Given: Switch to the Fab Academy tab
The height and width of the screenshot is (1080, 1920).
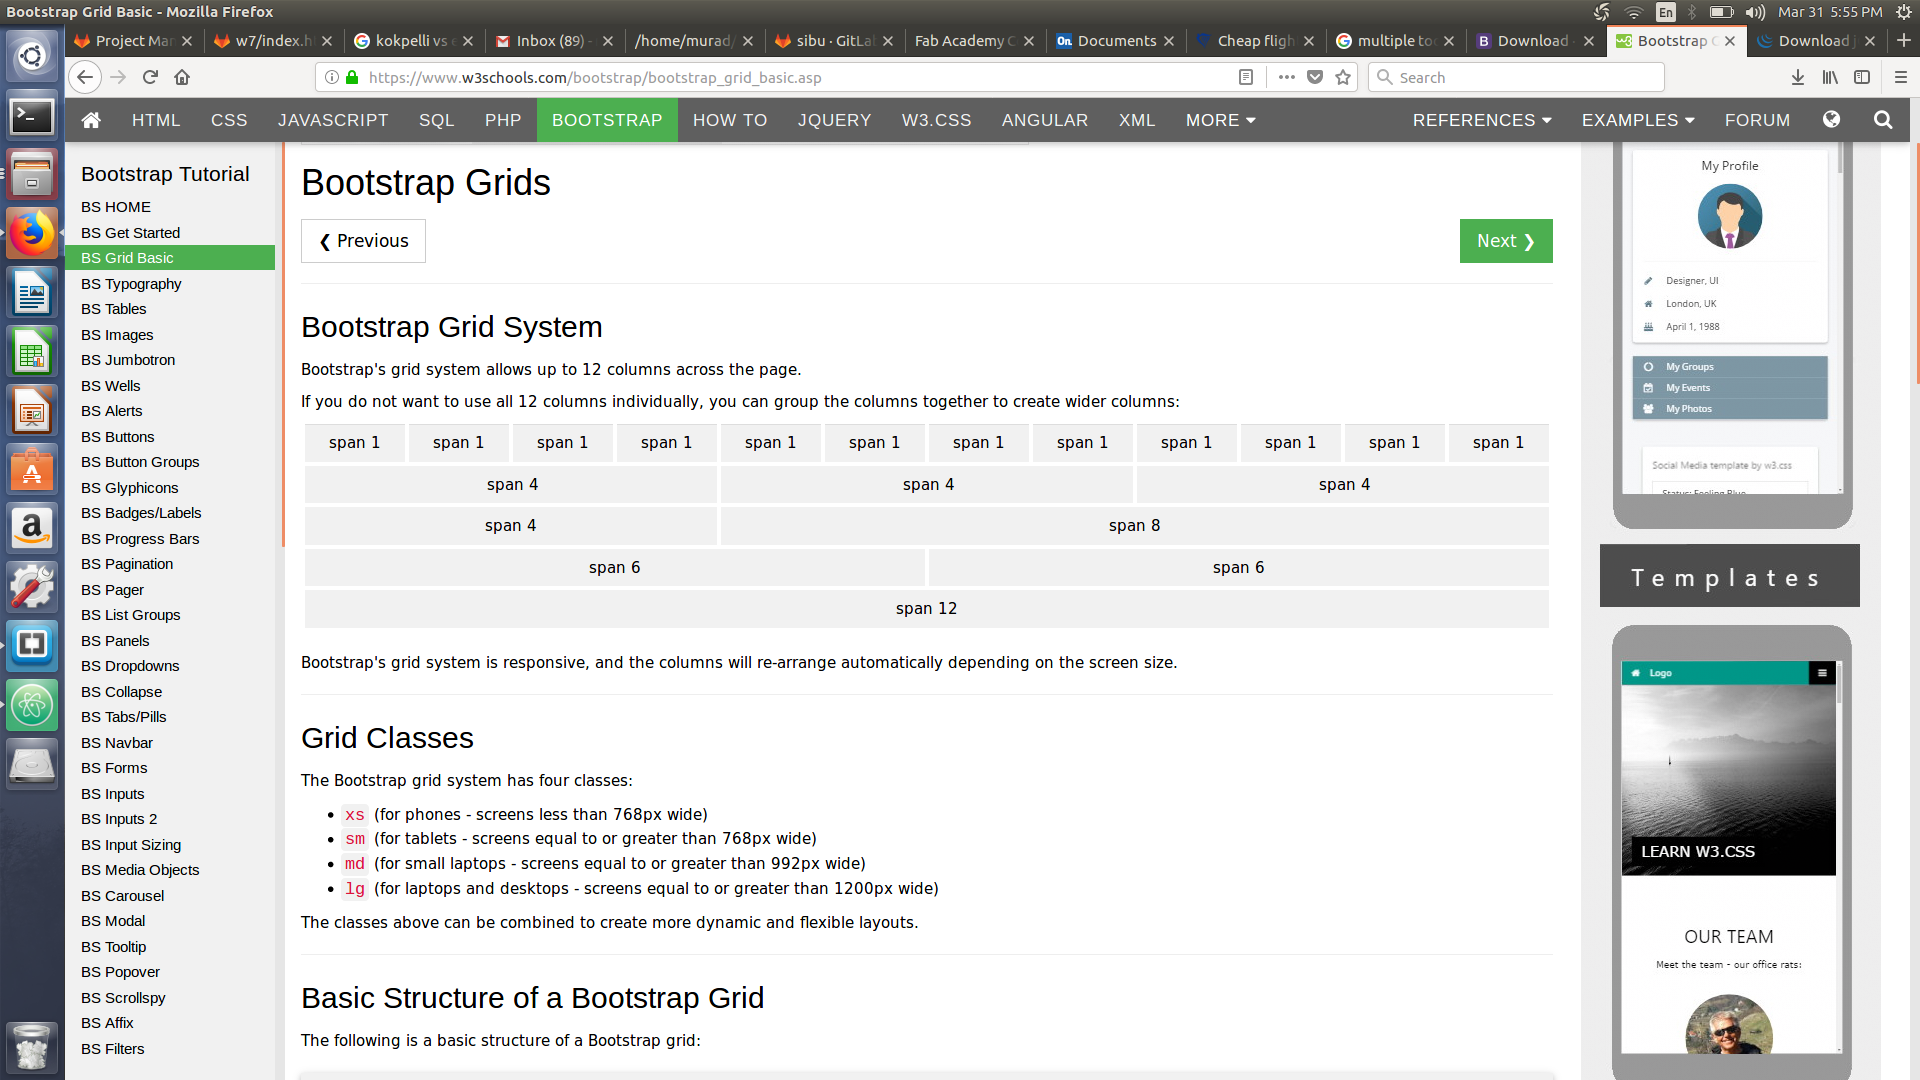Looking at the screenshot, I should (x=963, y=40).
